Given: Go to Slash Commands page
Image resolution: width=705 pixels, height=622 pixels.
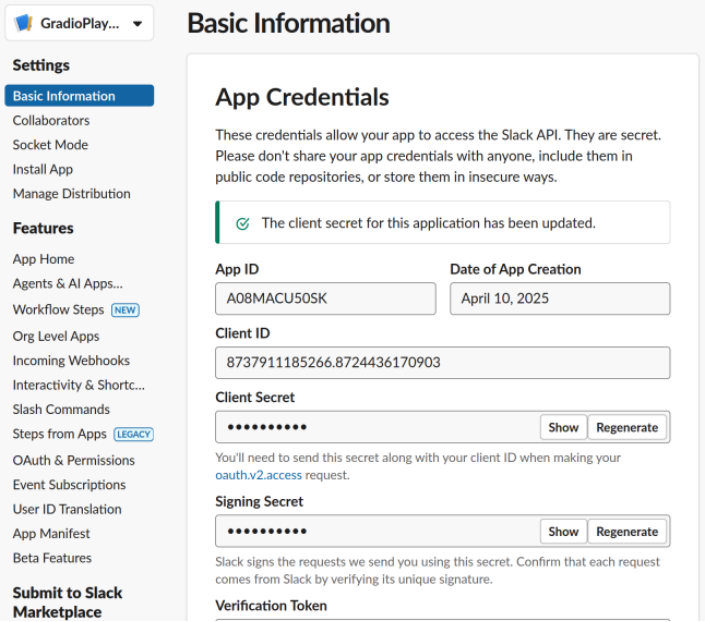Looking at the screenshot, I should [x=61, y=409].
